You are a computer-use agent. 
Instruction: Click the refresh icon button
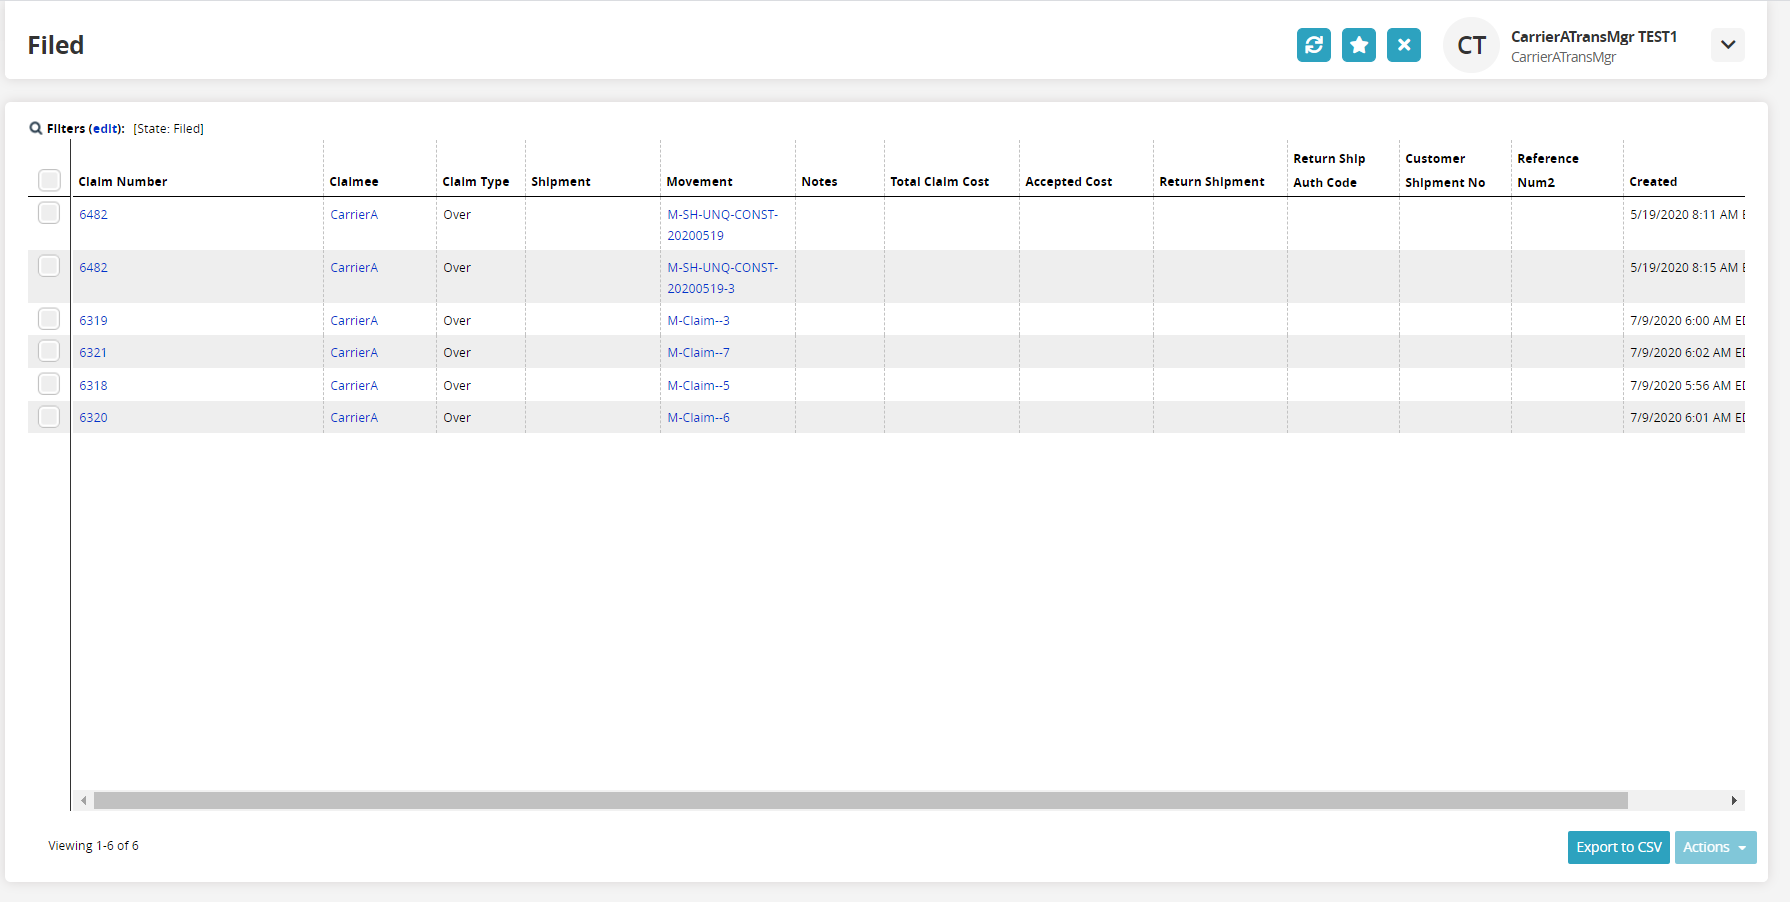point(1313,45)
